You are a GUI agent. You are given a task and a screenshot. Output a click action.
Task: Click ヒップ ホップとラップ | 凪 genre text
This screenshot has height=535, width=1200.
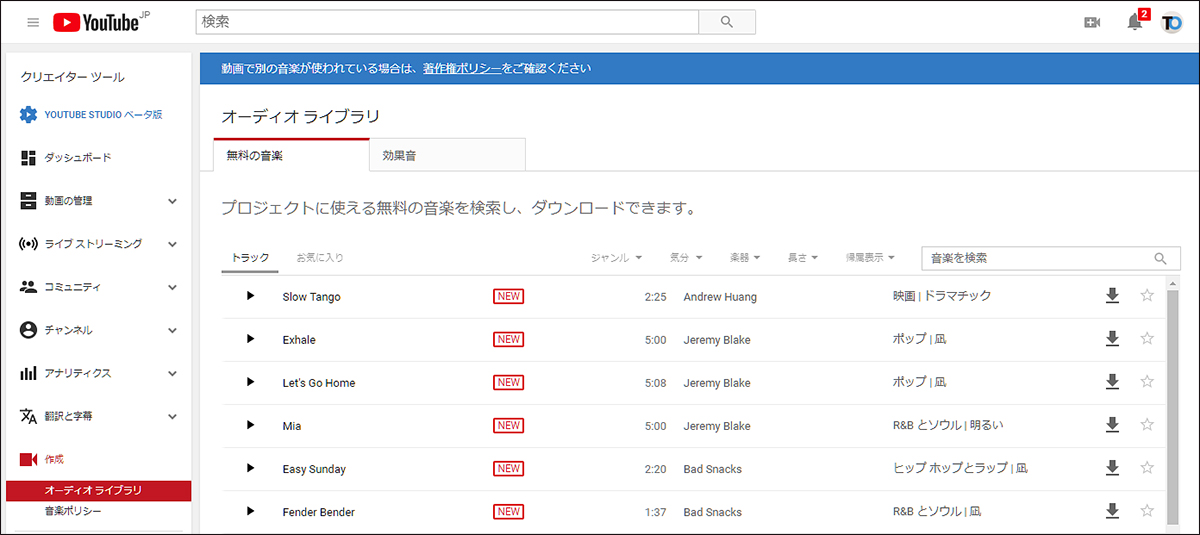(960, 468)
